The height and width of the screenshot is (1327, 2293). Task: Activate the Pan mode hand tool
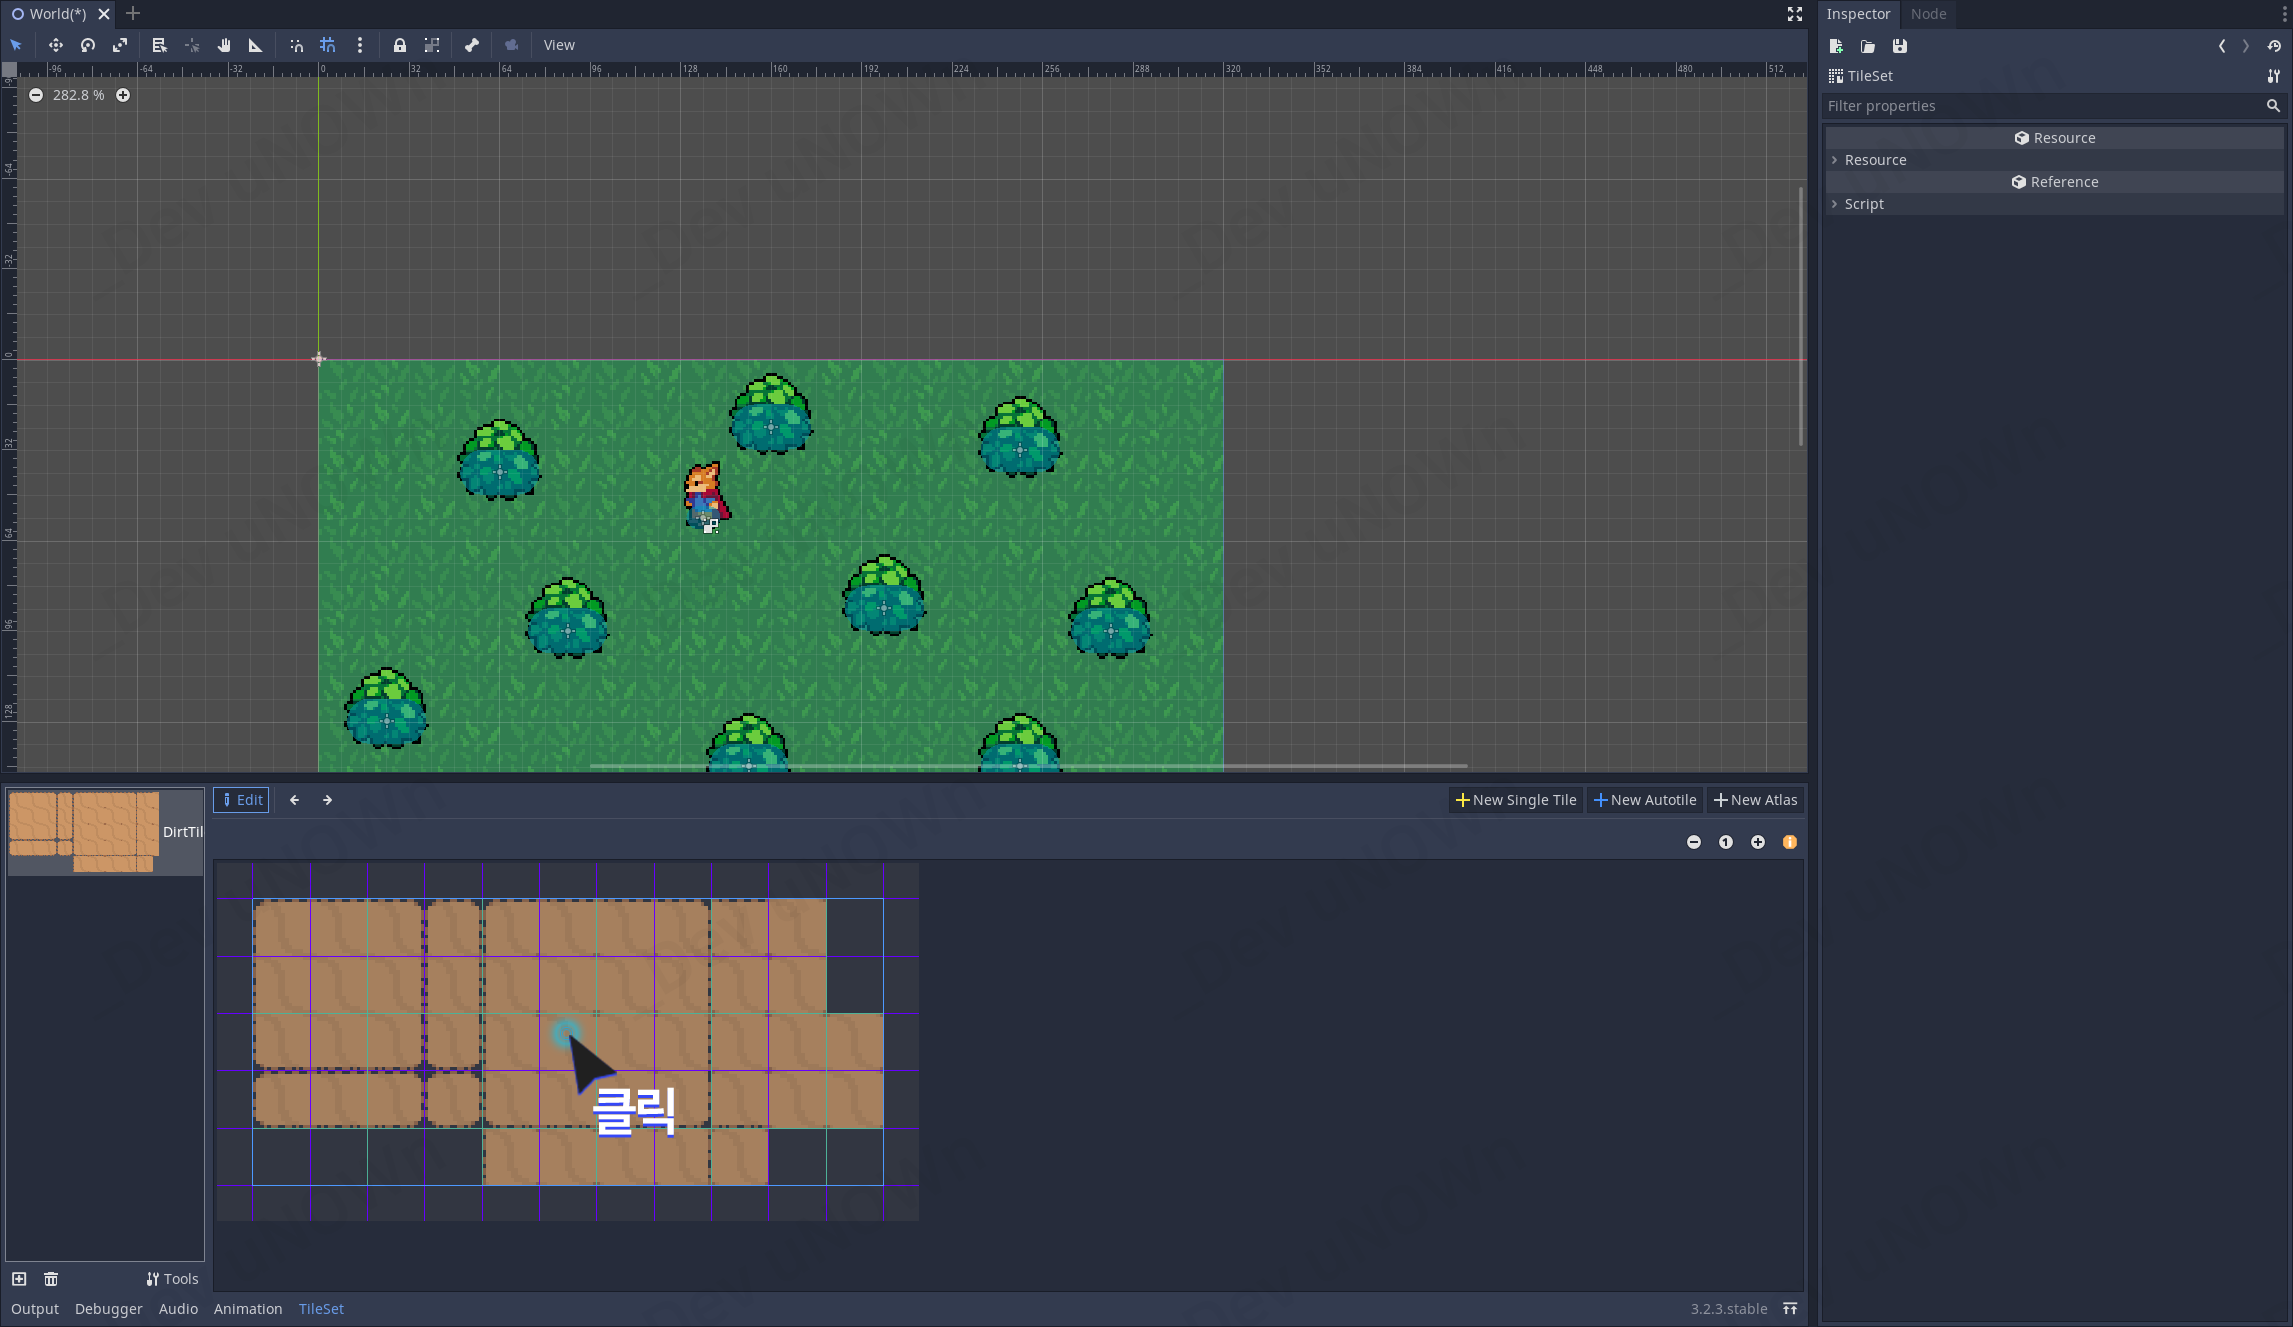pos(224,45)
